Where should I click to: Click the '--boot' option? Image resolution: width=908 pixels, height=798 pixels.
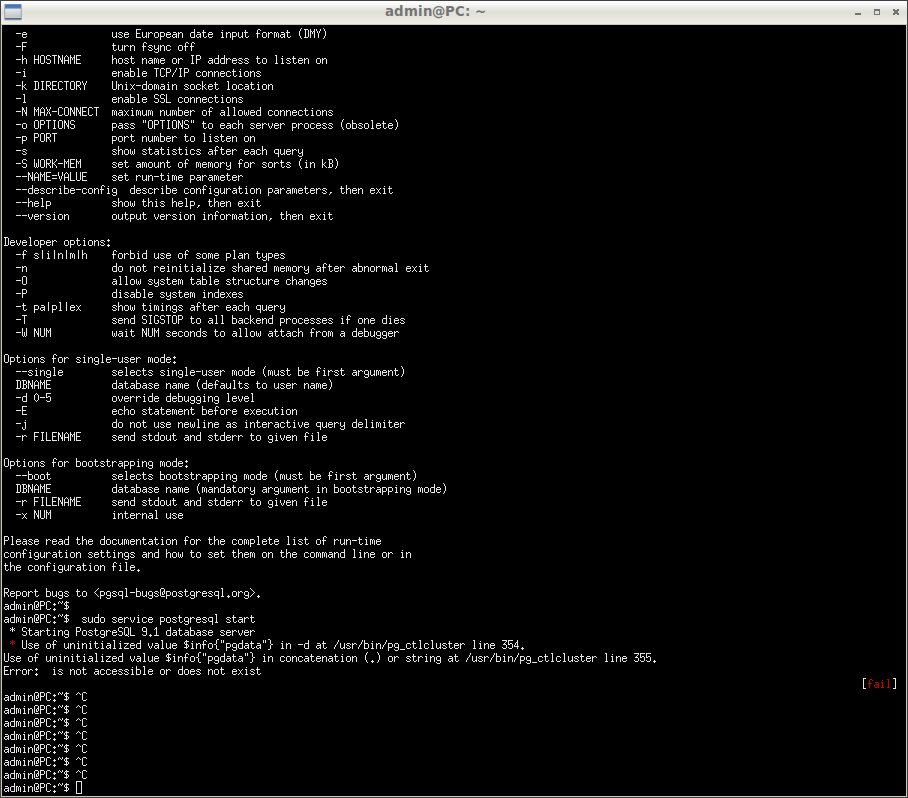coord(33,476)
